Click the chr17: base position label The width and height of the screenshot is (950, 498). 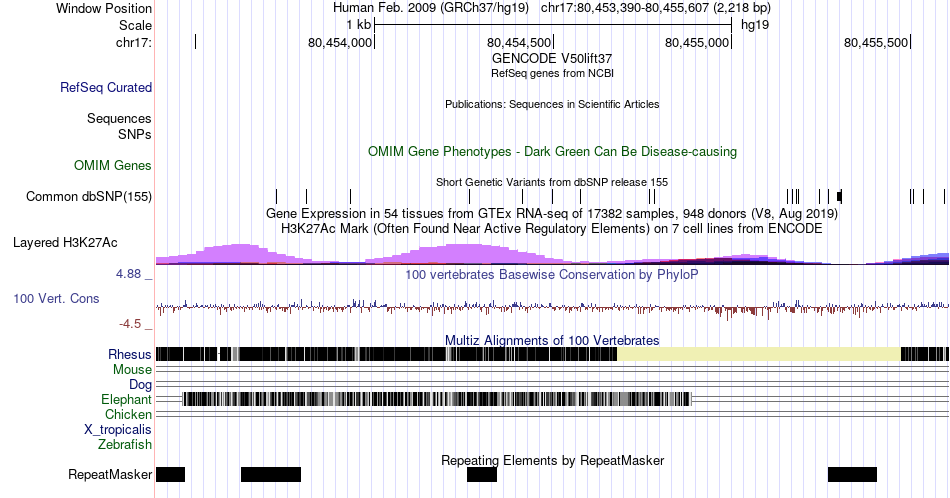[x=134, y=42]
